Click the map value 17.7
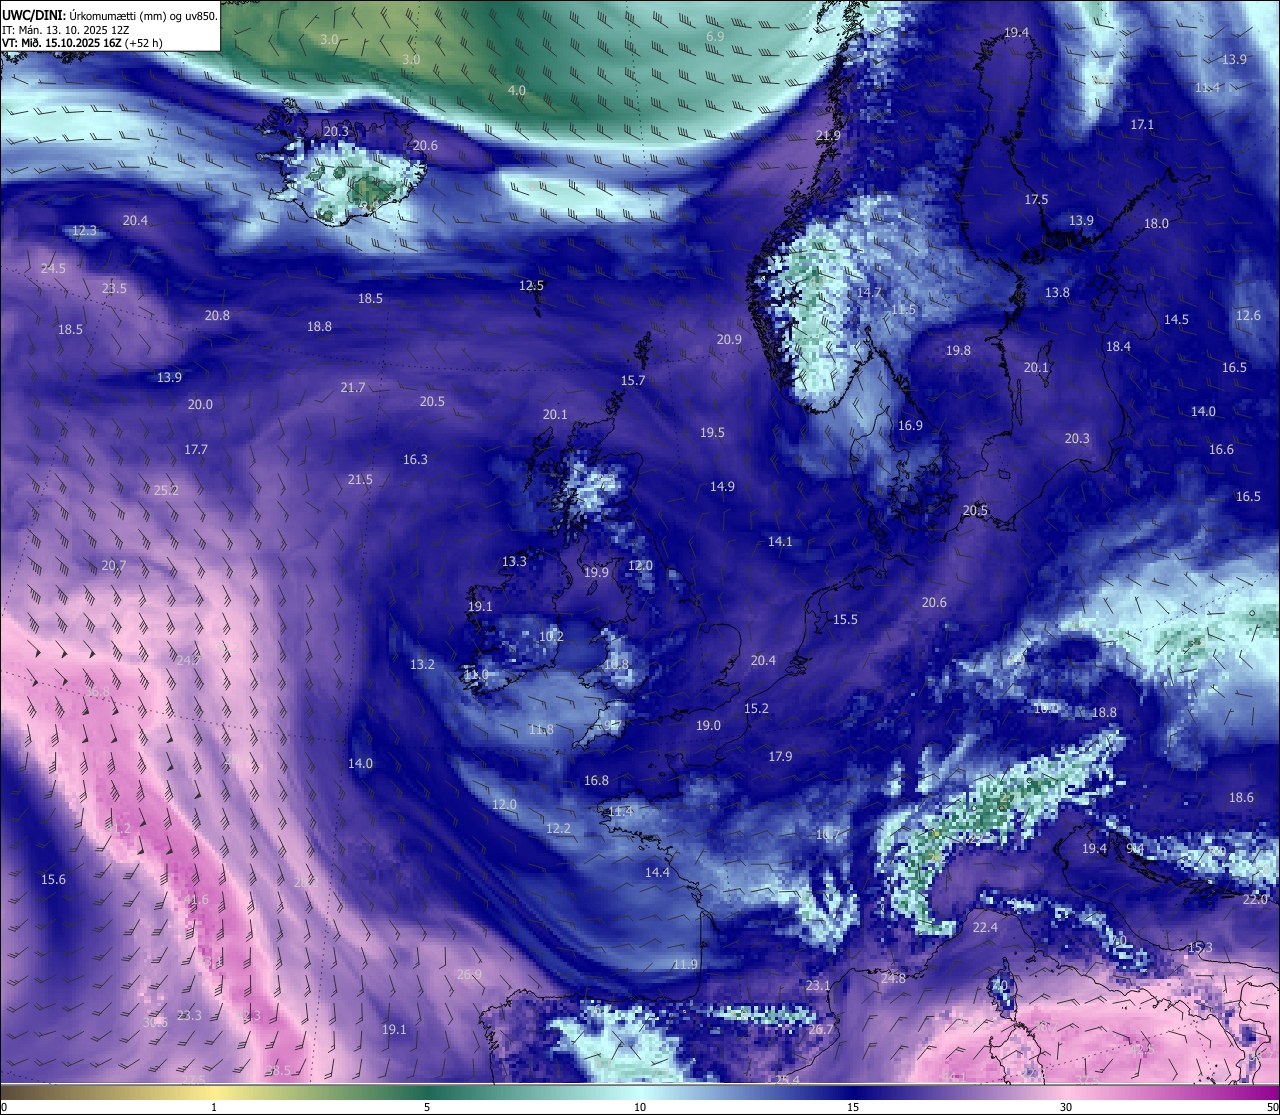Viewport: 1280px width, 1115px height. coord(196,449)
